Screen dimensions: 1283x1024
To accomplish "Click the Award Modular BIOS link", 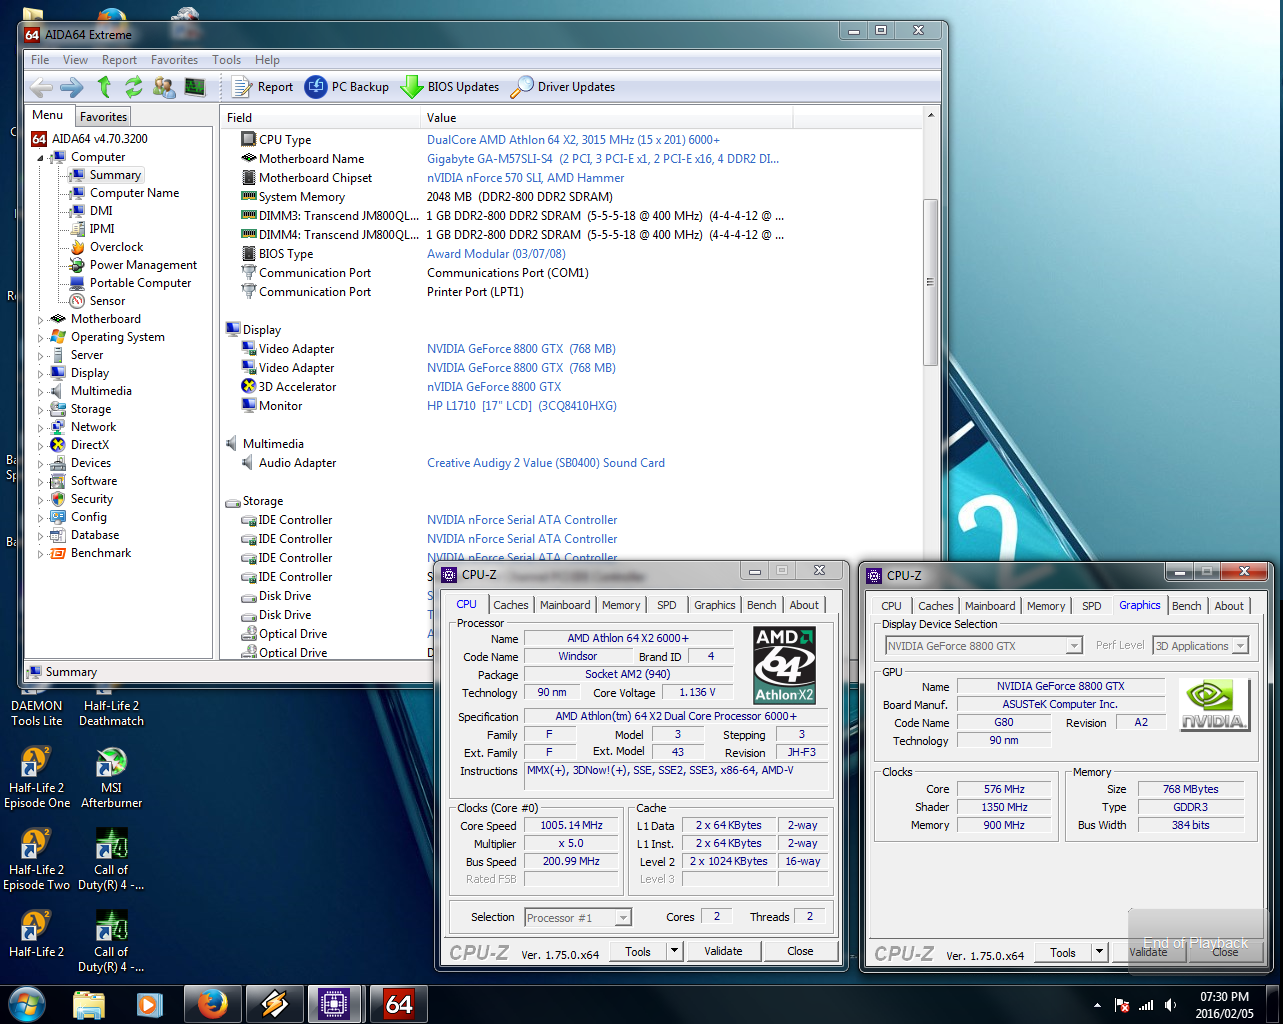I will click(496, 254).
